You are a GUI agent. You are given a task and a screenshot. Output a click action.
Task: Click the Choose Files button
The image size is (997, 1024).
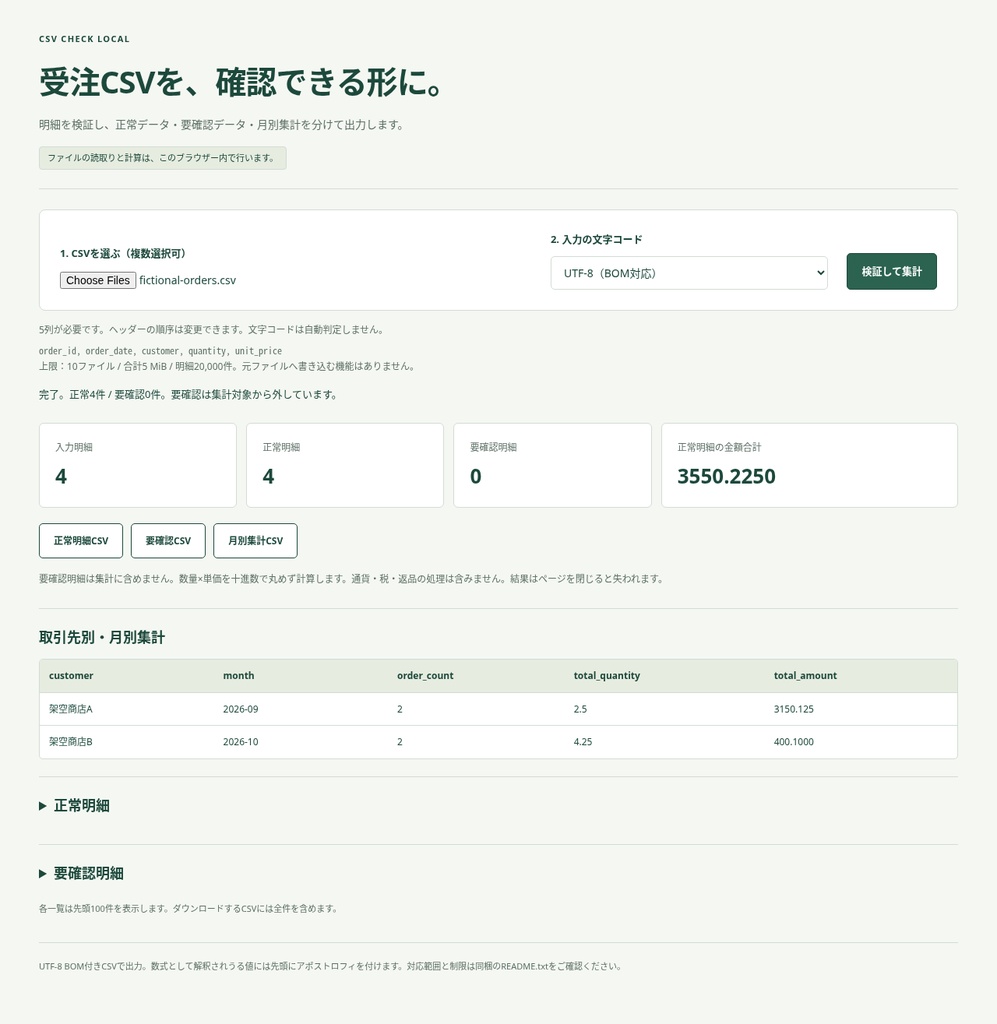coord(98,280)
